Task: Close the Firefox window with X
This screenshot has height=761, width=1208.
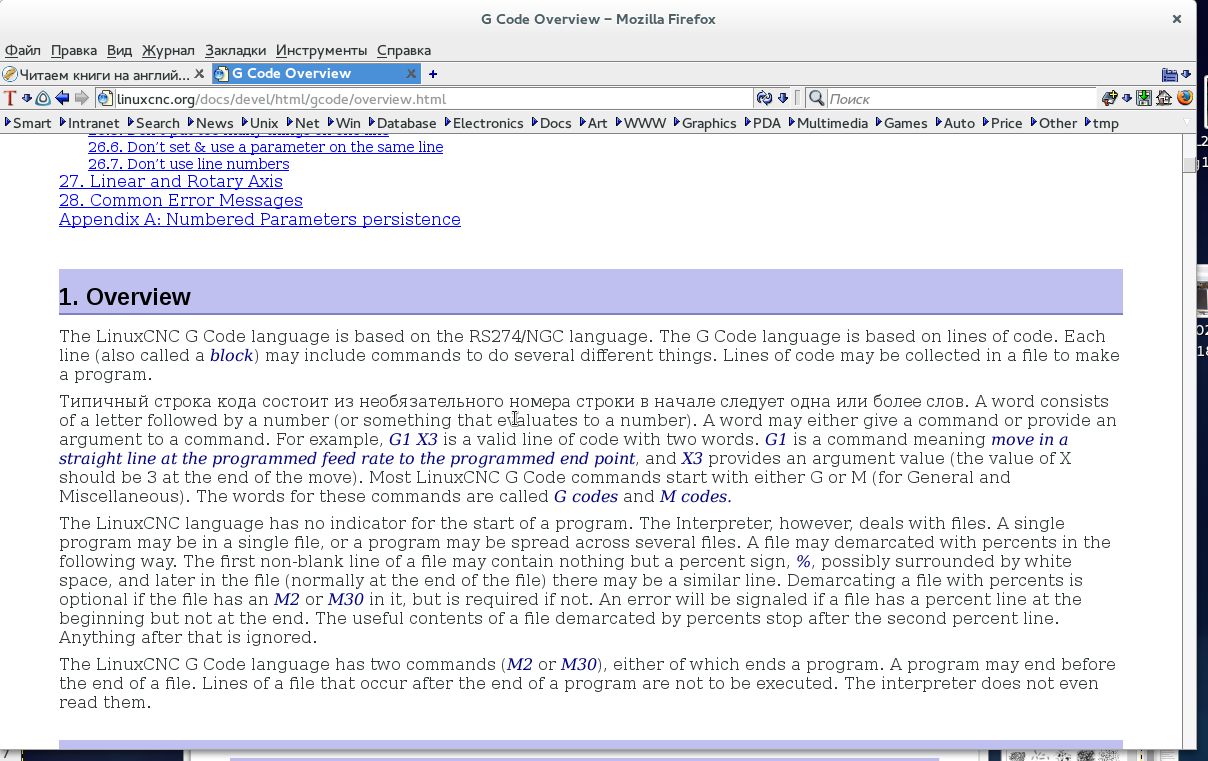Action: 1177,19
